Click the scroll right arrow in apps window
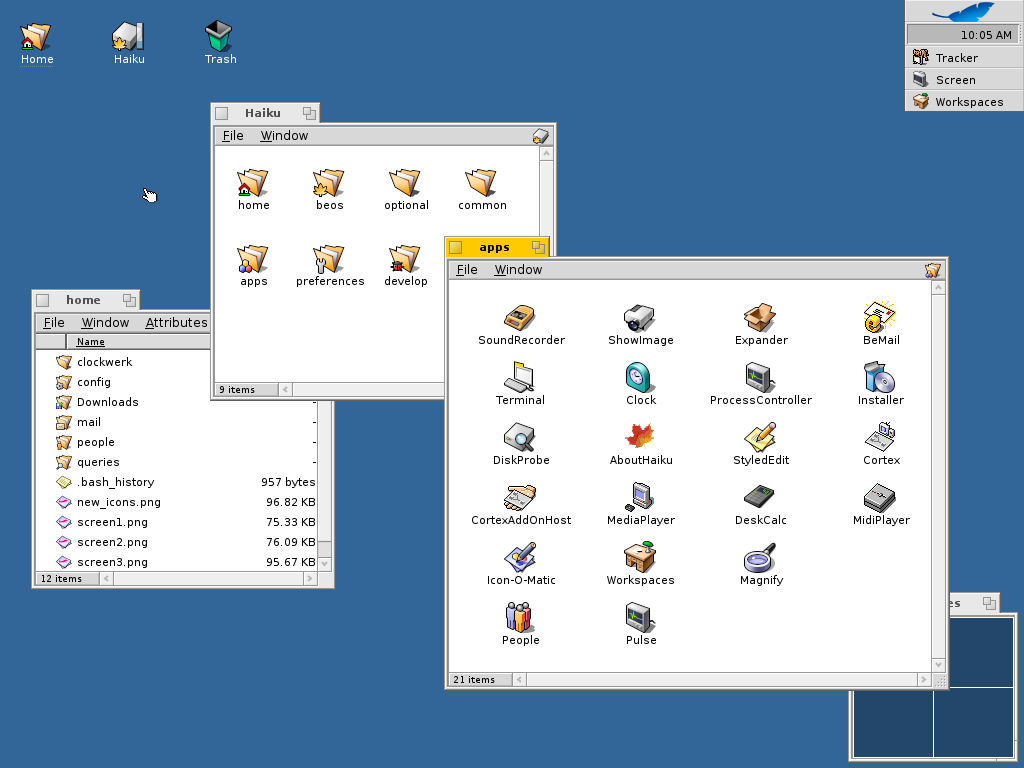Viewport: 1024px width, 768px height. pos(923,680)
